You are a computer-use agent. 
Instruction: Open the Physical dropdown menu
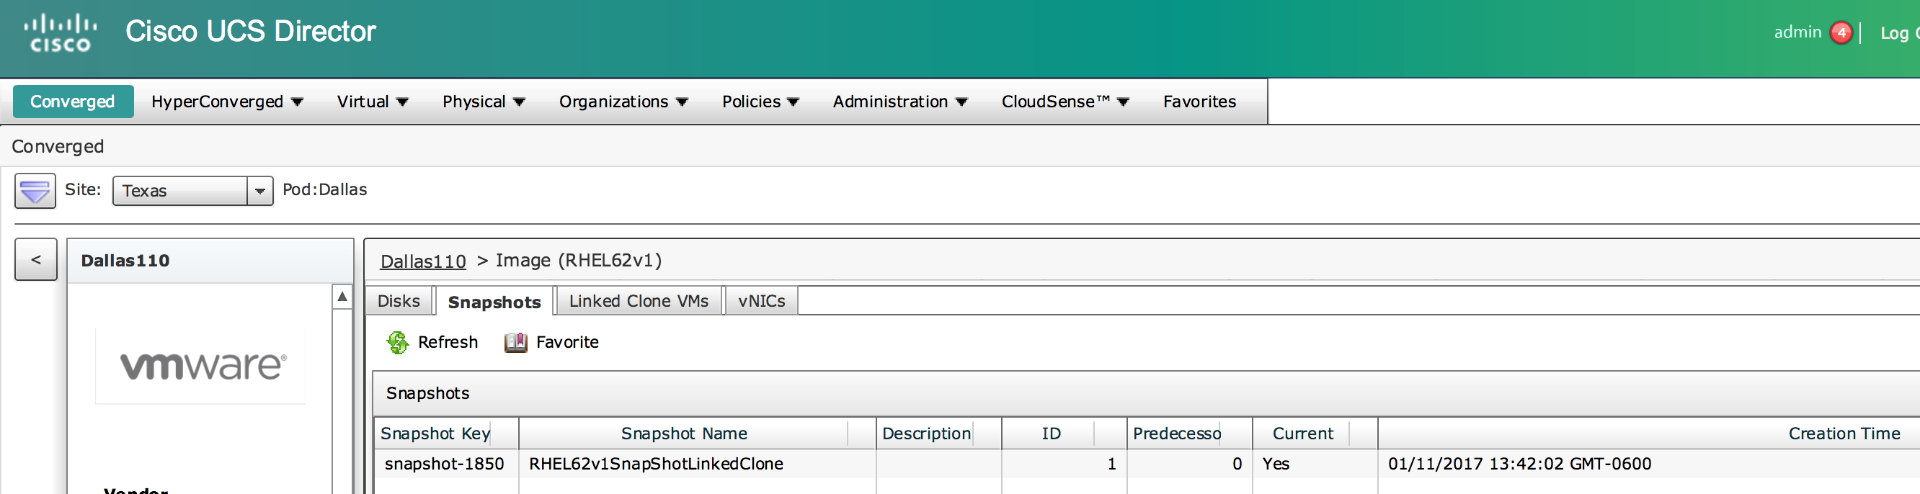(483, 102)
